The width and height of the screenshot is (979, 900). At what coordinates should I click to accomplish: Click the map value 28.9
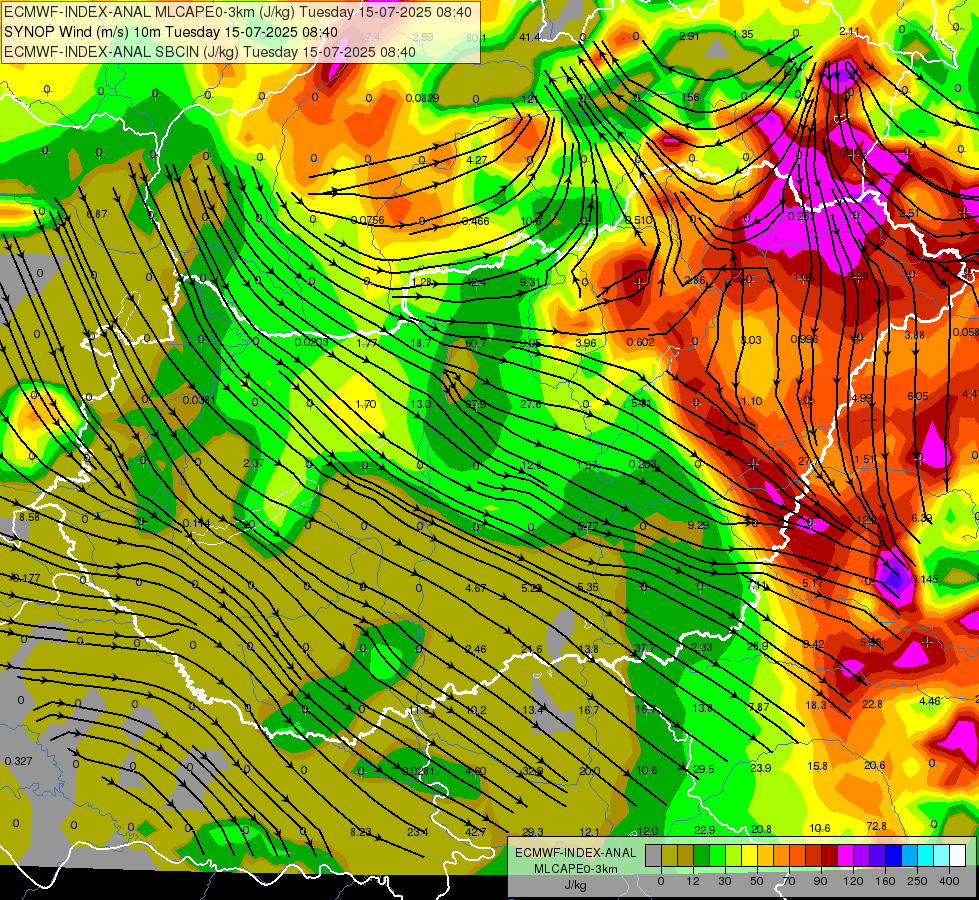click(757, 646)
